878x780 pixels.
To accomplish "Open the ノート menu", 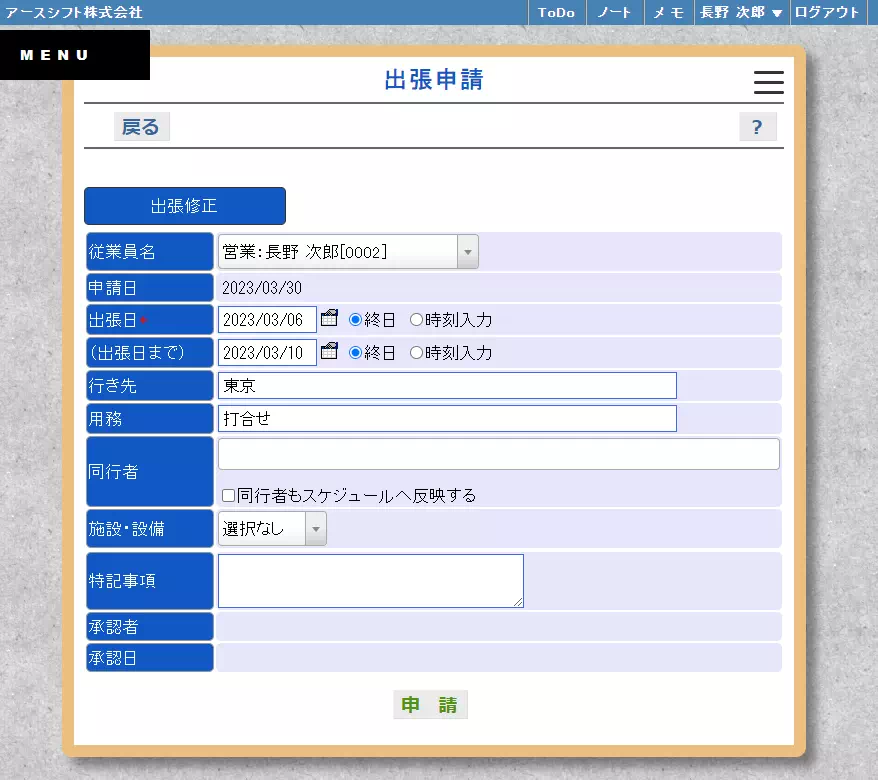I will pyautogui.click(x=616, y=13).
